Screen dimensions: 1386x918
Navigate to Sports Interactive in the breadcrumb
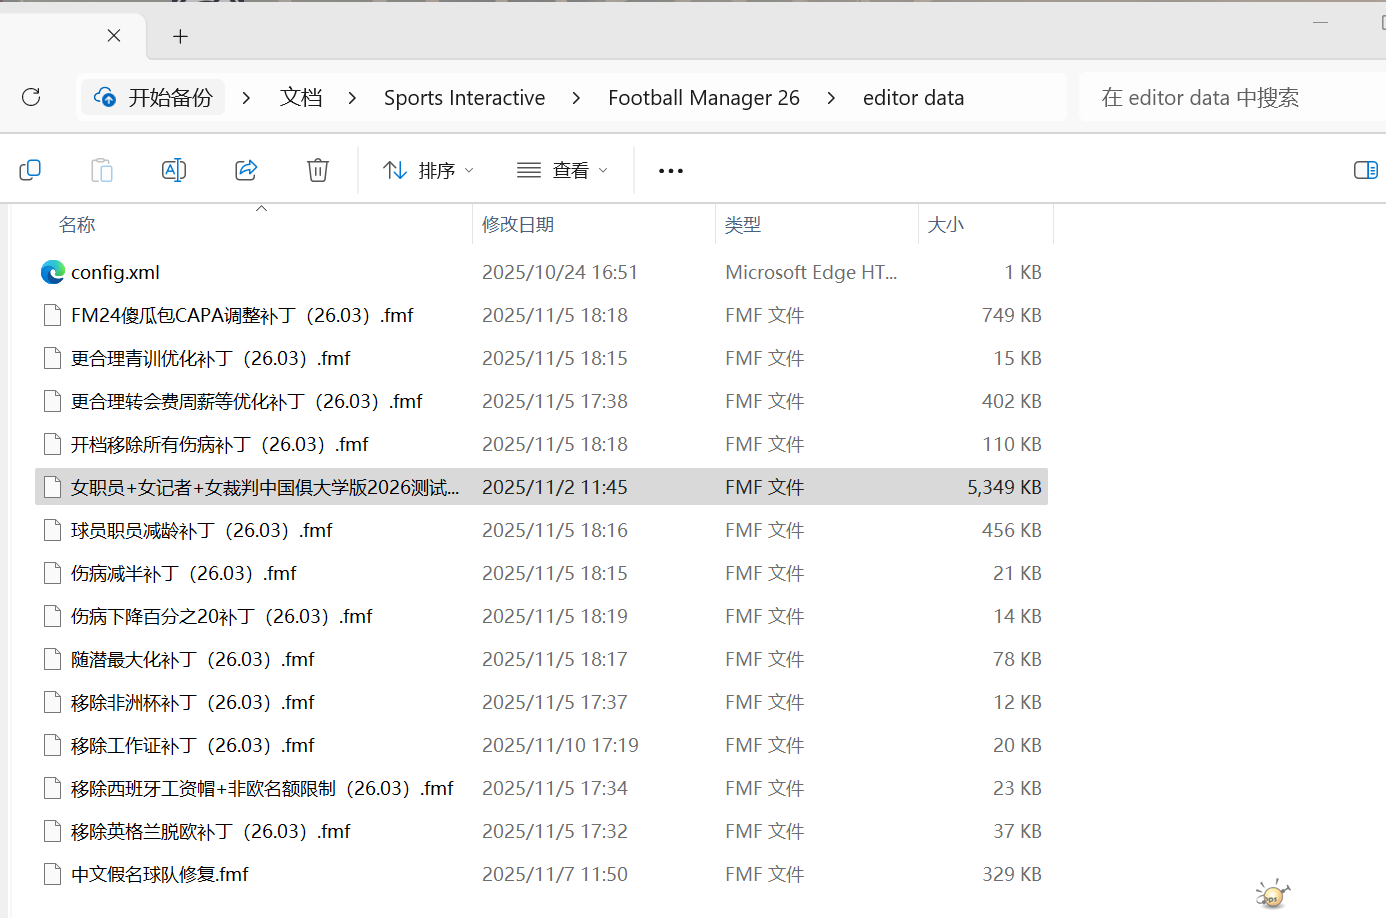click(464, 97)
